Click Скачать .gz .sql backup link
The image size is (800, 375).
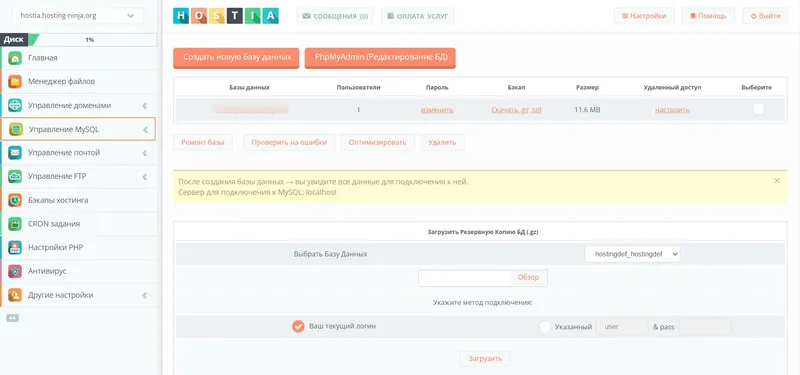(x=516, y=110)
